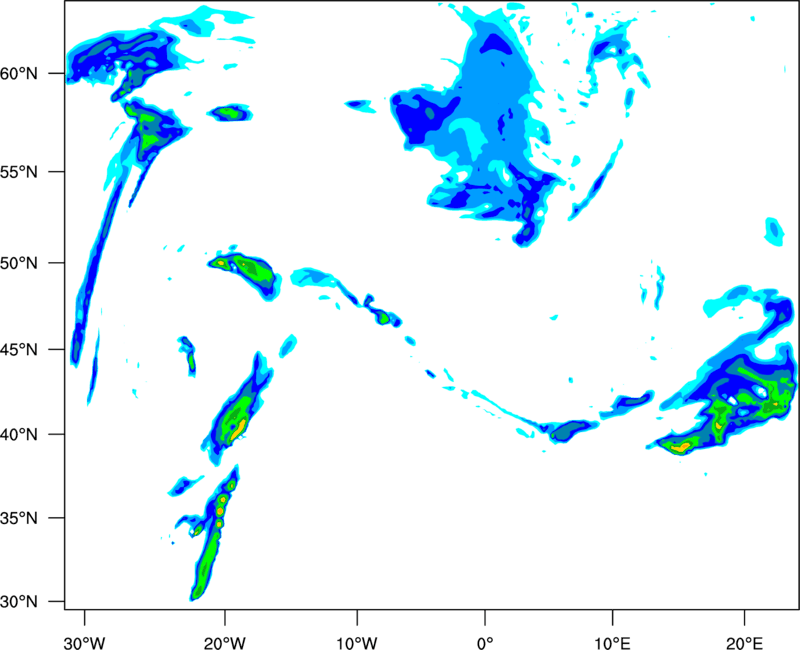Click the 45°N latitude label

pos(19,349)
